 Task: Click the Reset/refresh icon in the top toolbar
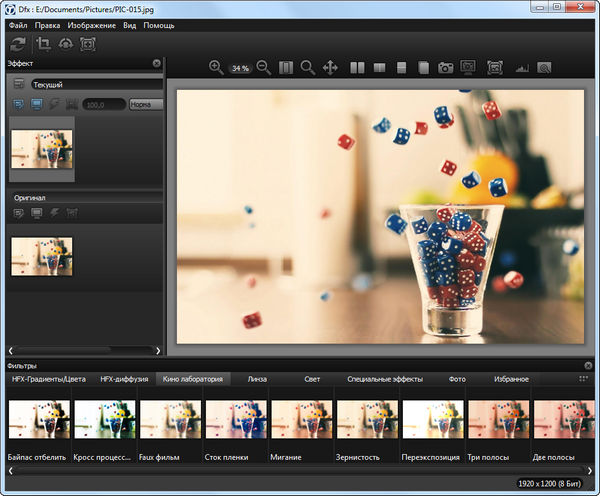click(17, 43)
